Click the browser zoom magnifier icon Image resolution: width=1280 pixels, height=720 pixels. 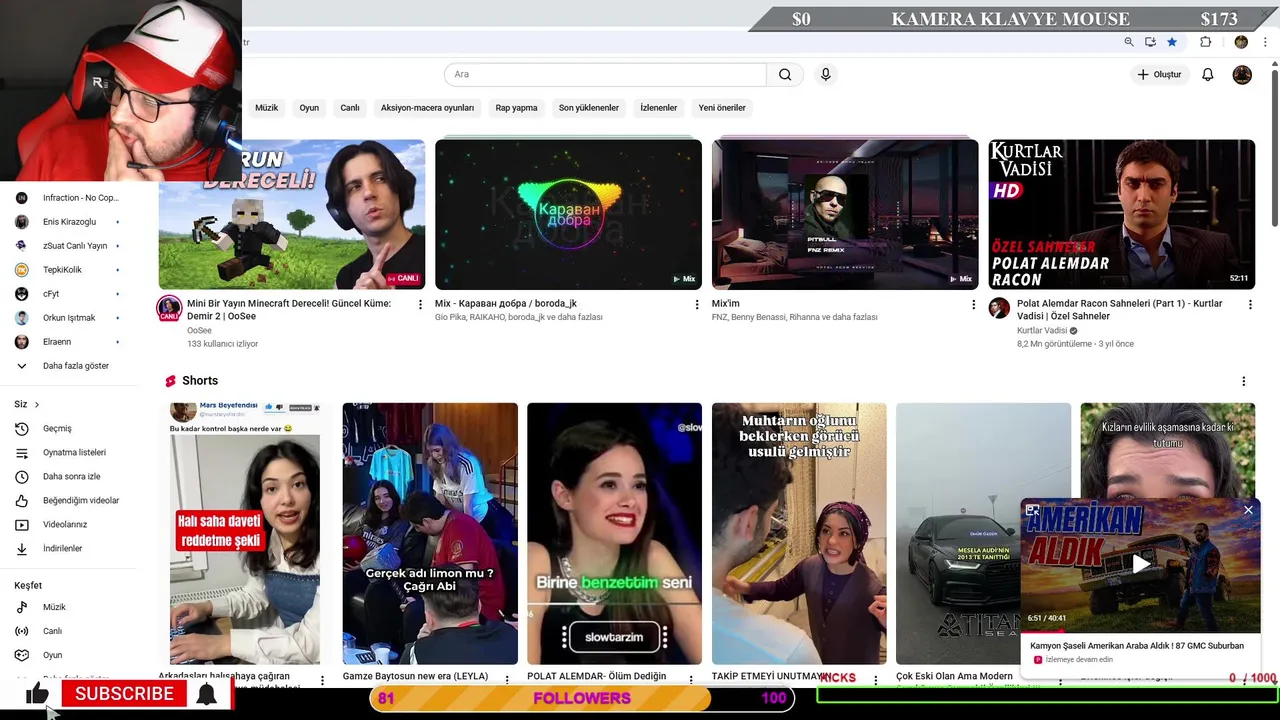click(x=1129, y=42)
